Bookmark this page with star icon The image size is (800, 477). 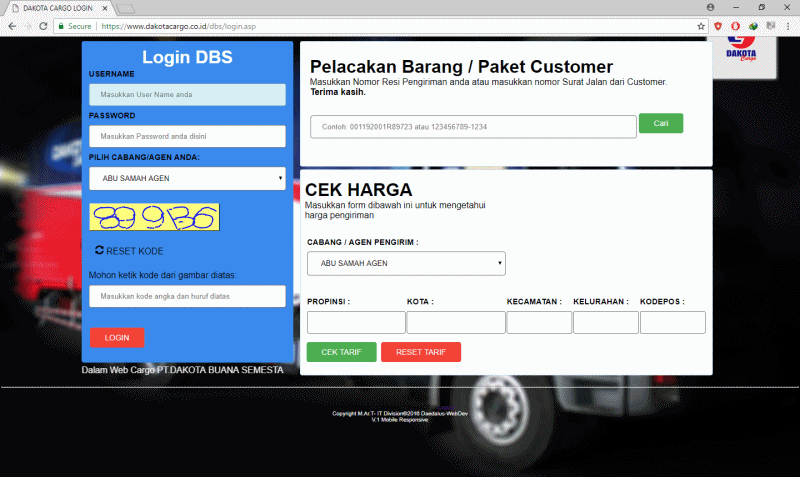(701, 25)
